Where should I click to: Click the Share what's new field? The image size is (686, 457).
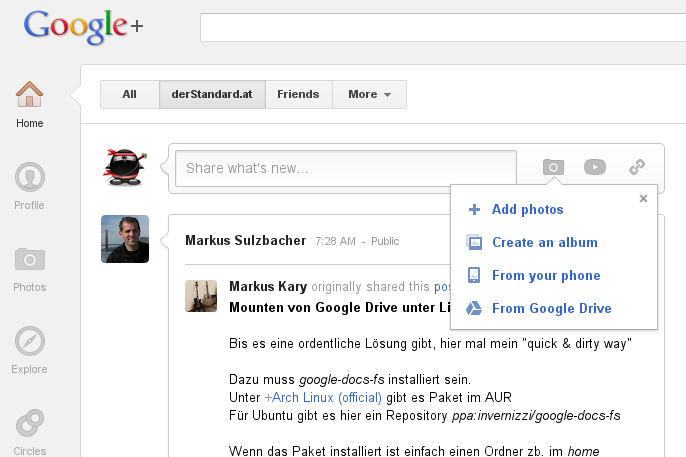click(x=345, y=168)
